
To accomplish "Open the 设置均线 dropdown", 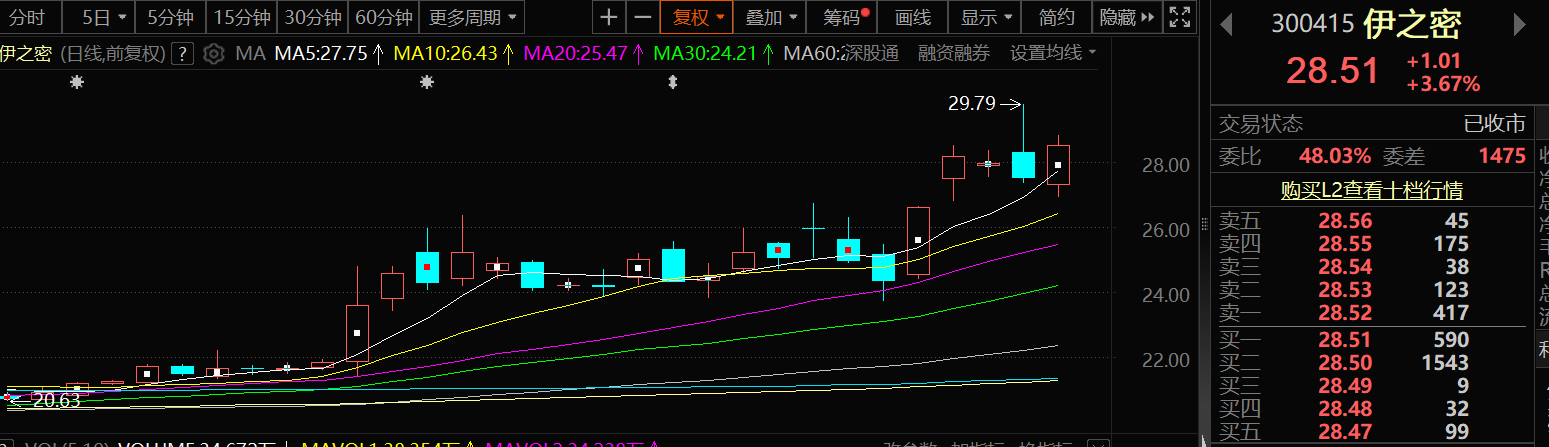I will (1052, 53).
